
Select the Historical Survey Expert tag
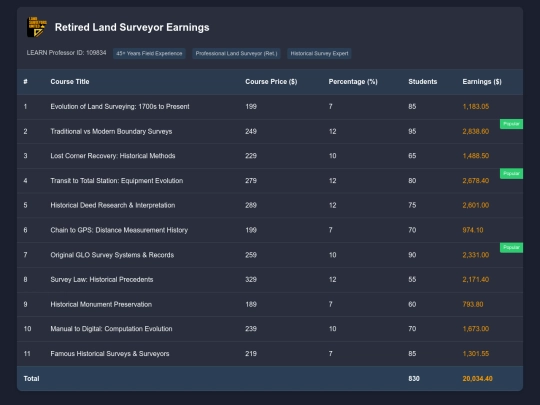(x=319, y=53)
